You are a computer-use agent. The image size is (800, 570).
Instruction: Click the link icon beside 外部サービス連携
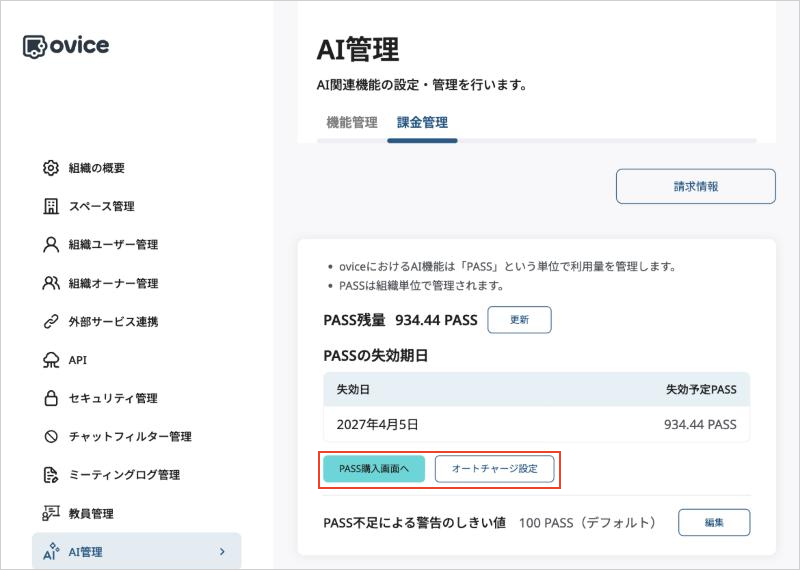click(x=51, y=321)
